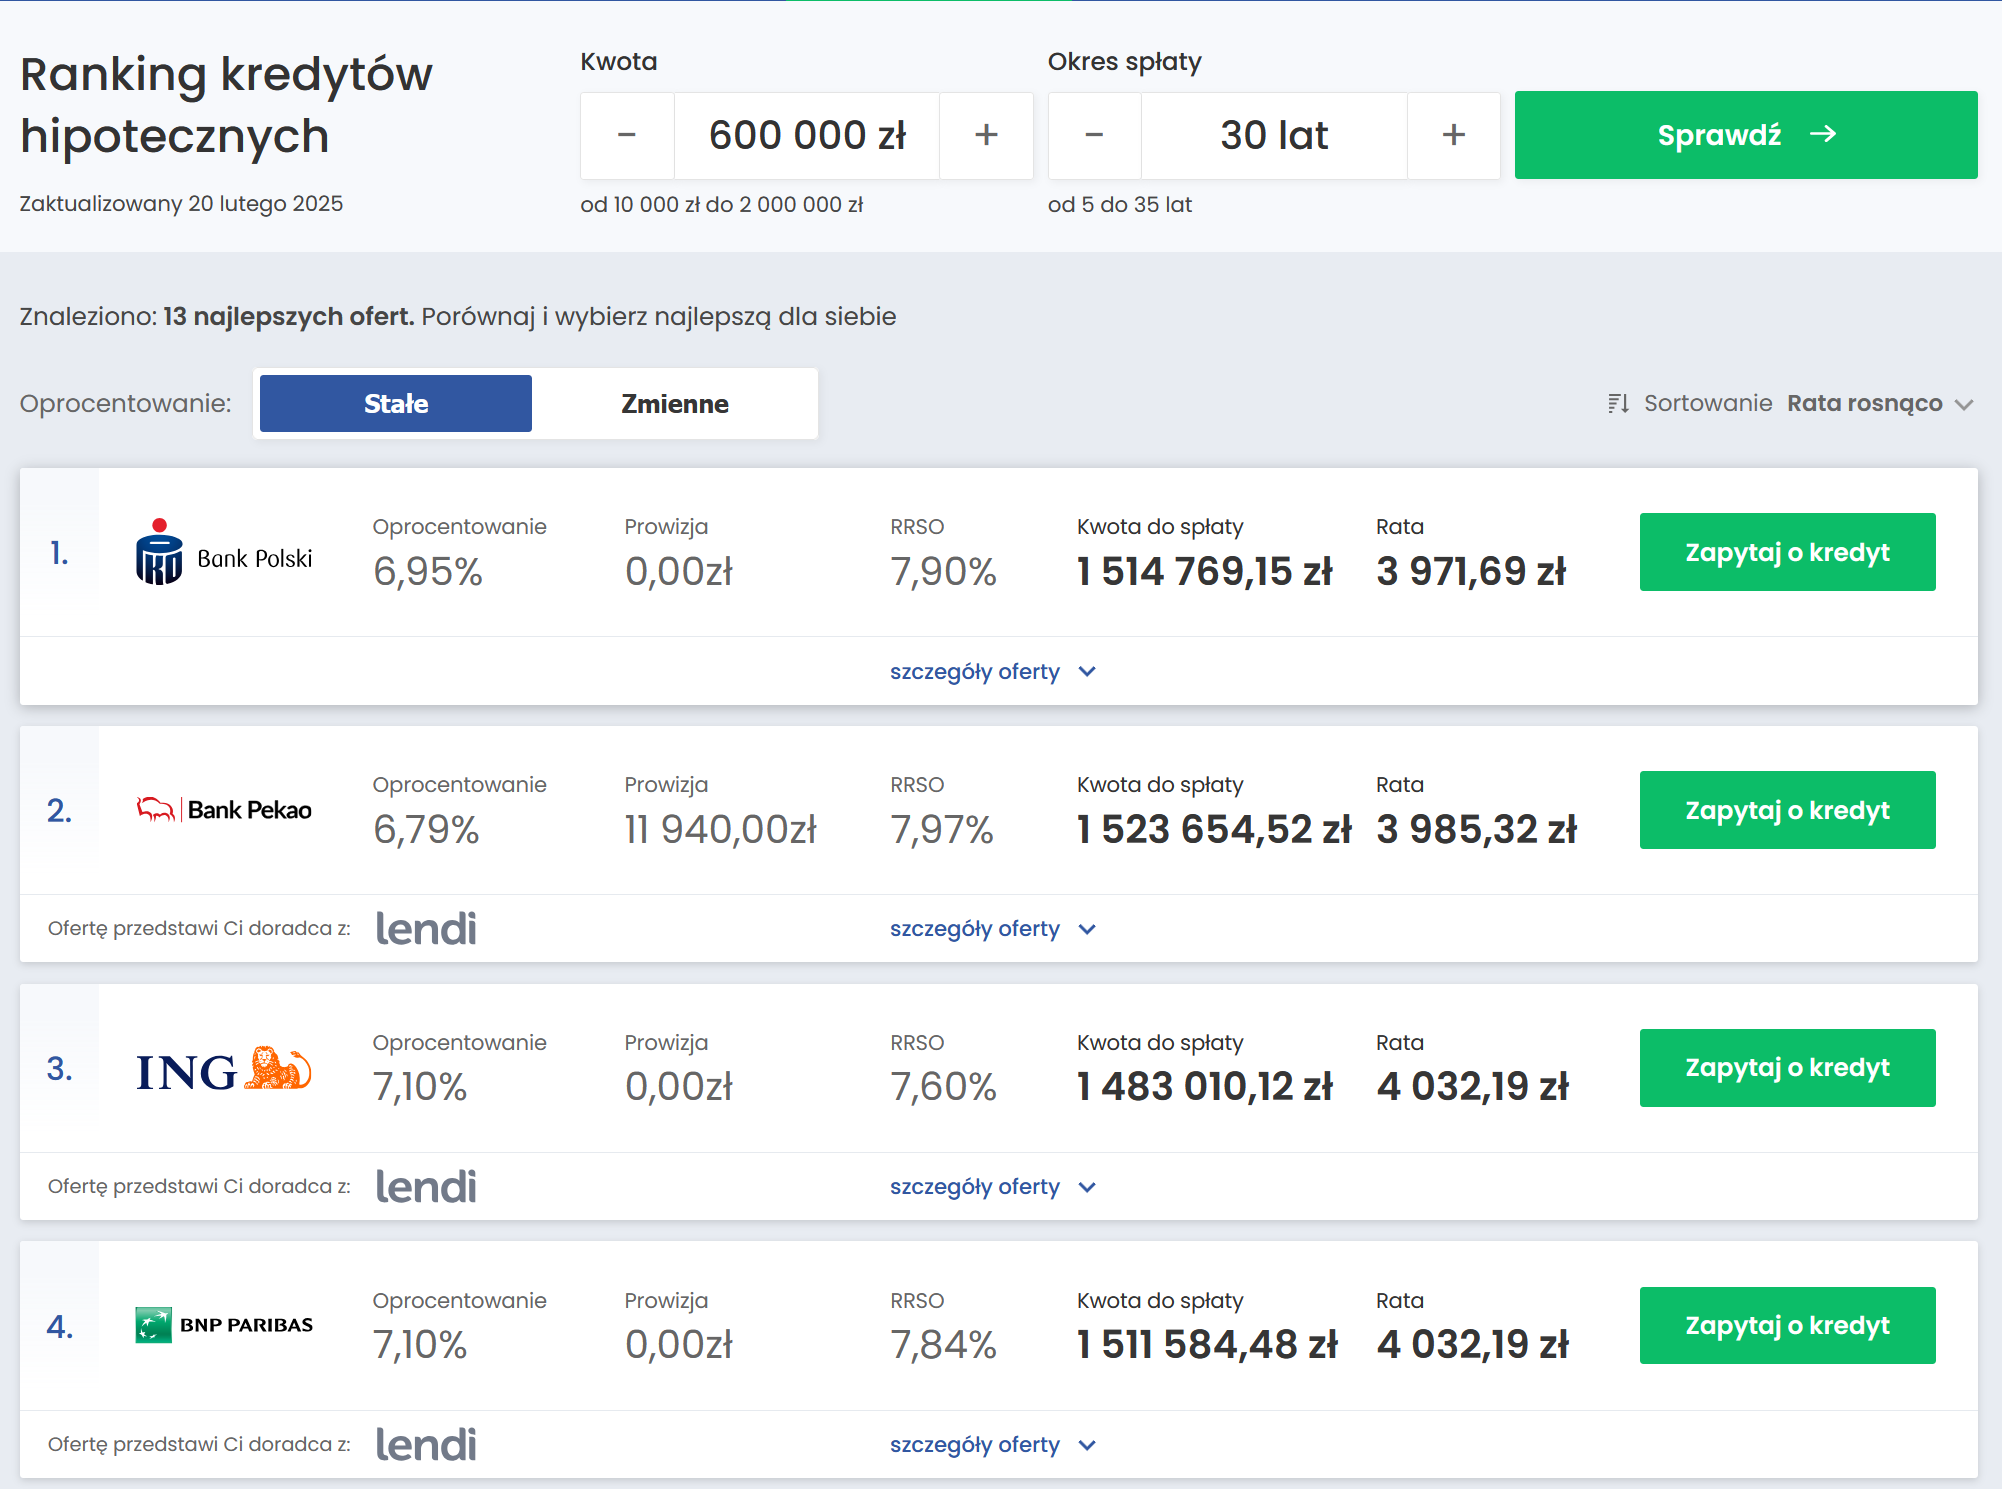Click the BNP Paribas logo

point(224,1325)
